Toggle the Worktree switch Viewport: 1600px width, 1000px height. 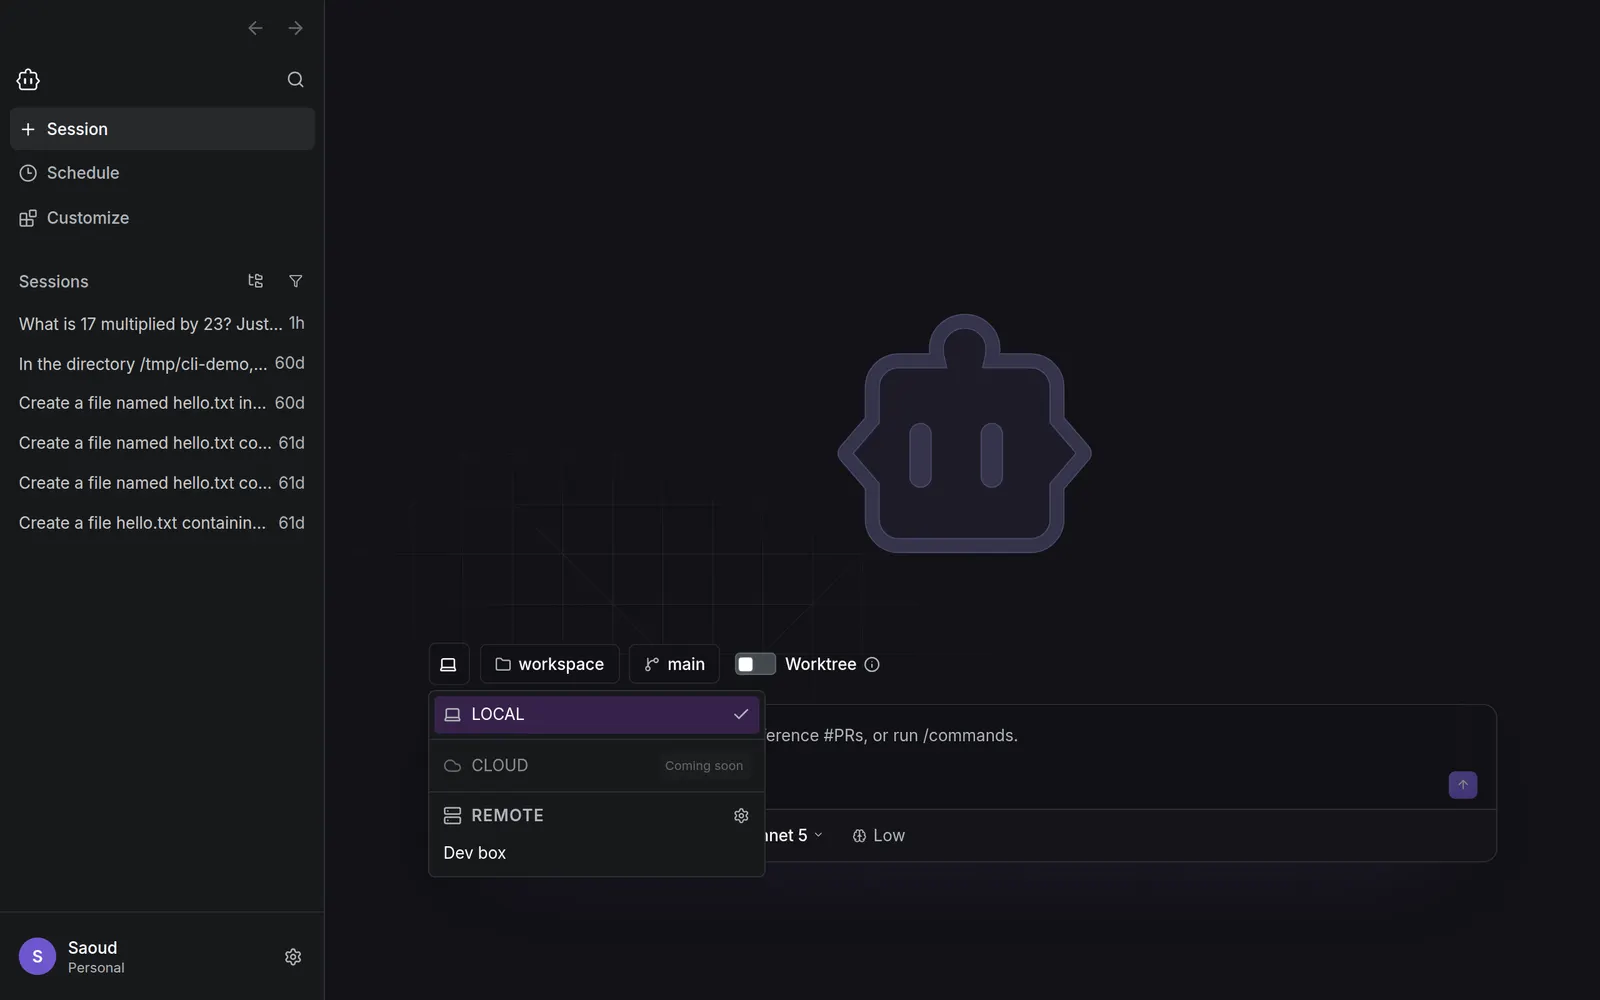click(755, 664)
